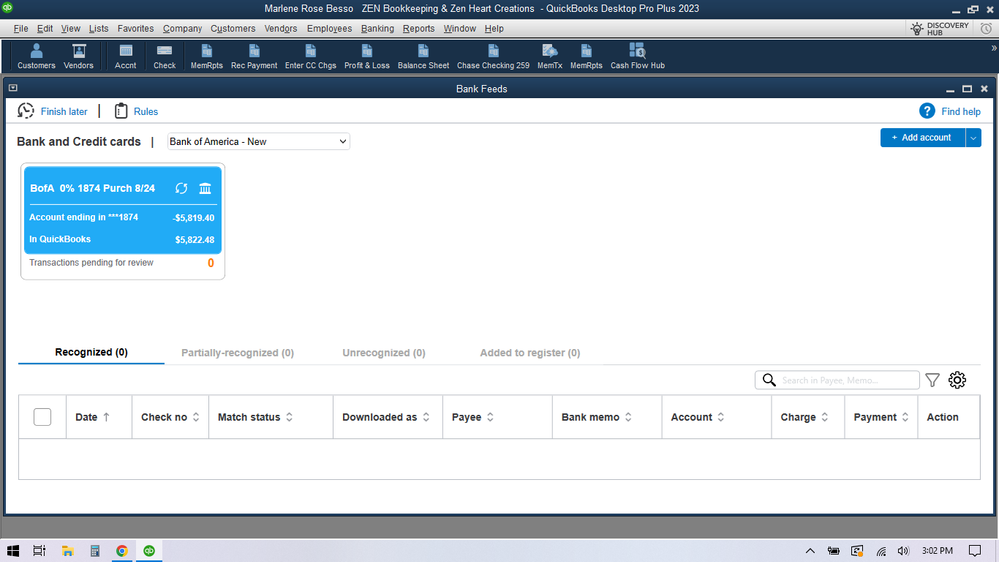Click the pending review count 0
Viewport: 999px width, 562px height.
211,263
